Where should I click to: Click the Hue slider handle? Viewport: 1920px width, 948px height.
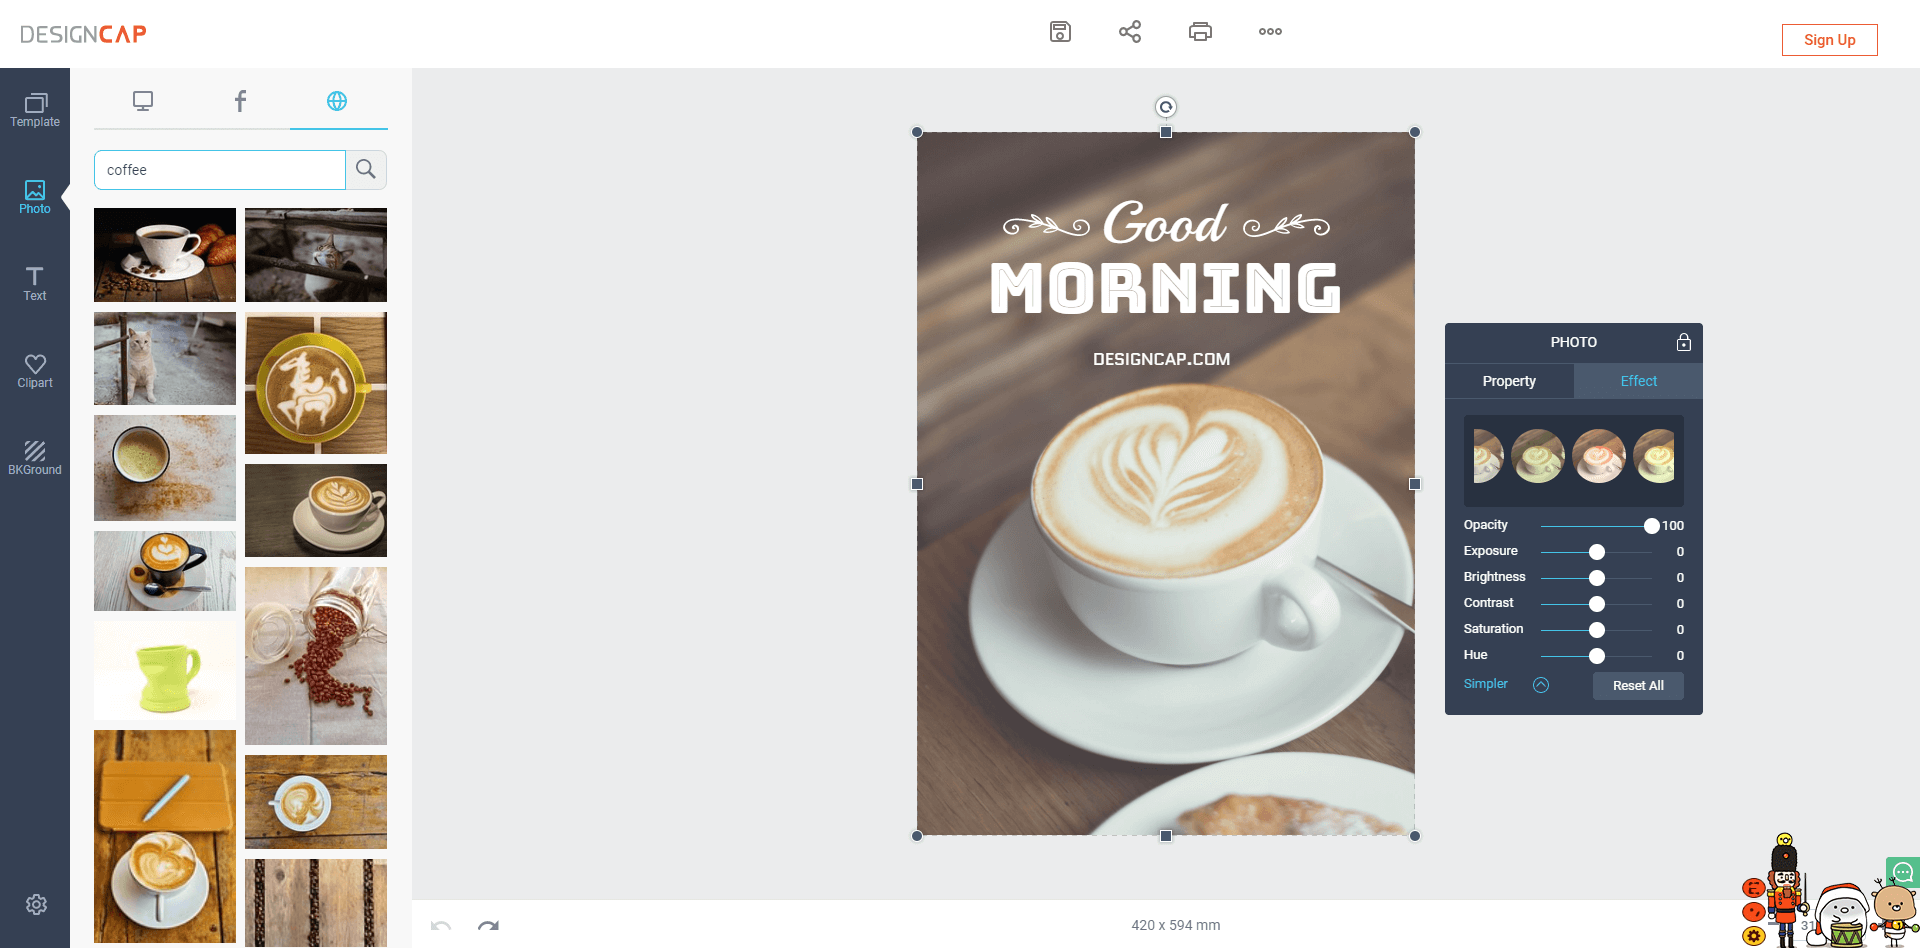(1597, 656)
